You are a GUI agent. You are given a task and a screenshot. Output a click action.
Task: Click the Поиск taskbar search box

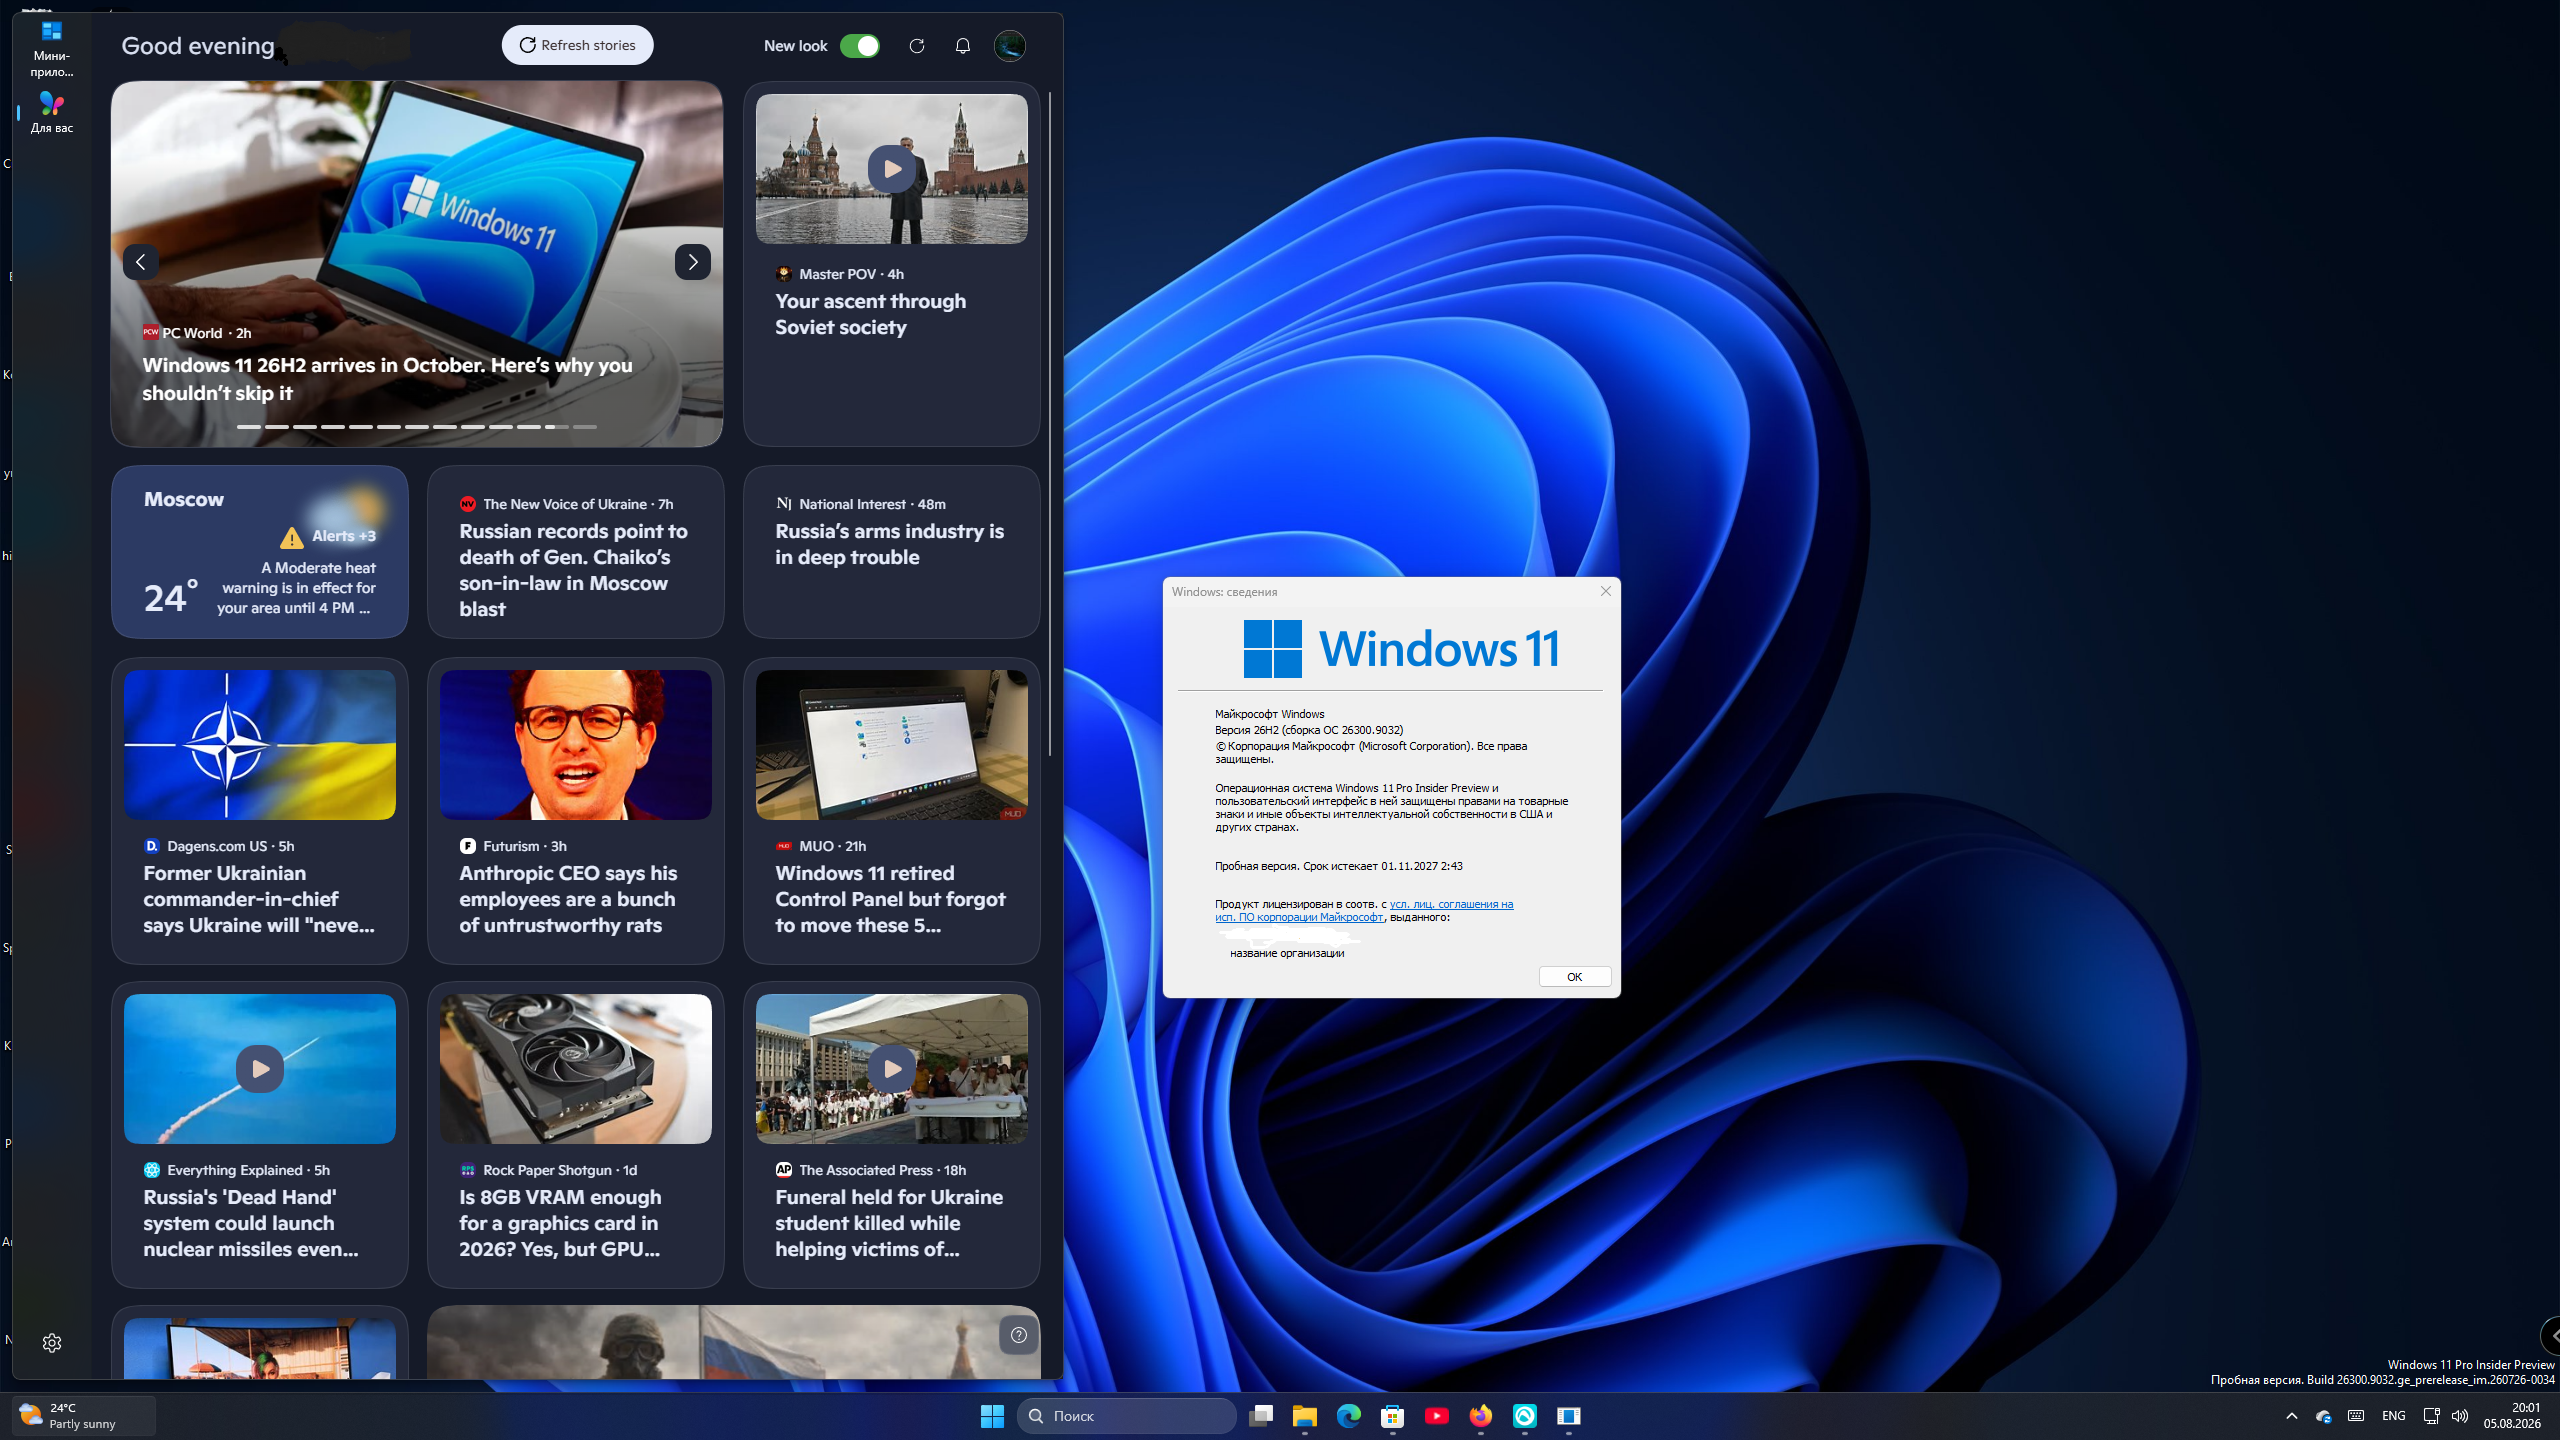[1127, 1416]
